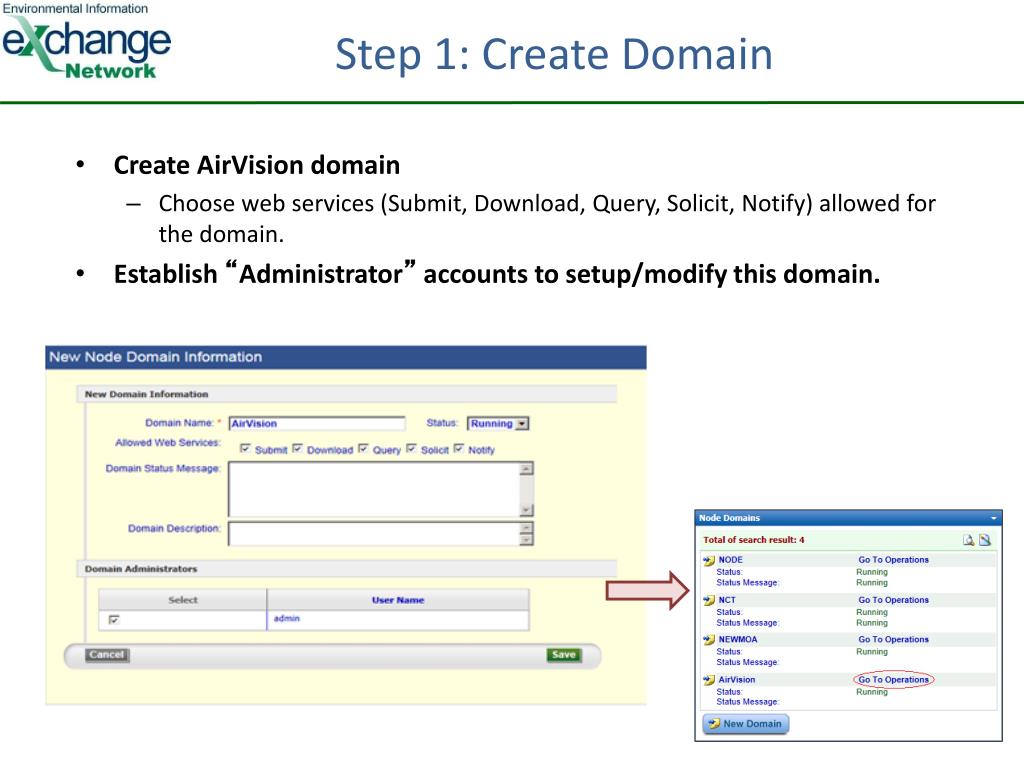The width and height of the screenshot is (1024, 768).
Task: Click the Allowed Web Services label
Action: 168,443
